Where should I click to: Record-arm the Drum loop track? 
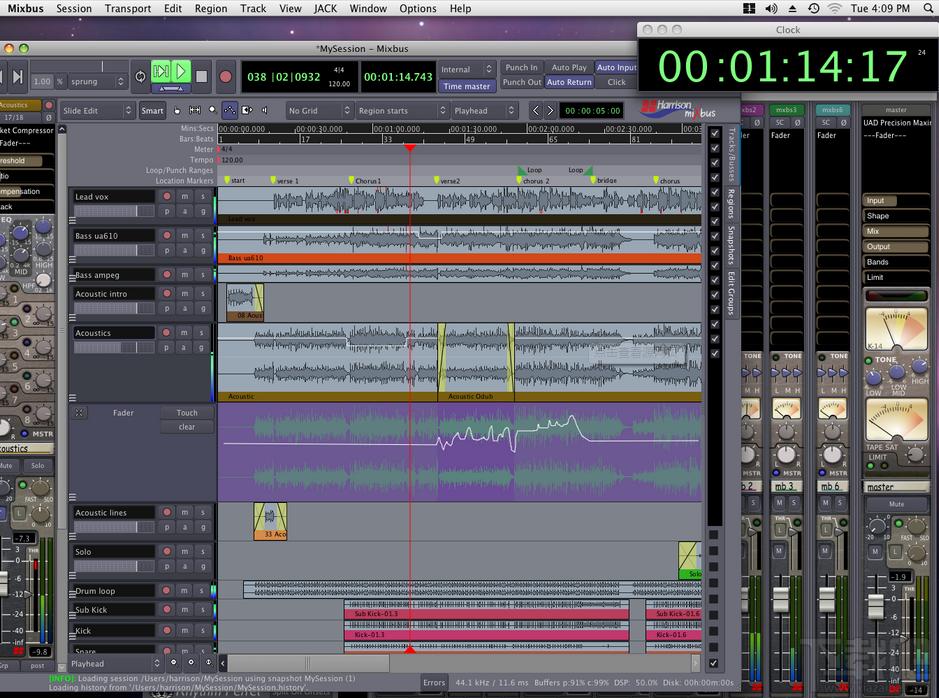click(x=167, y=591)
